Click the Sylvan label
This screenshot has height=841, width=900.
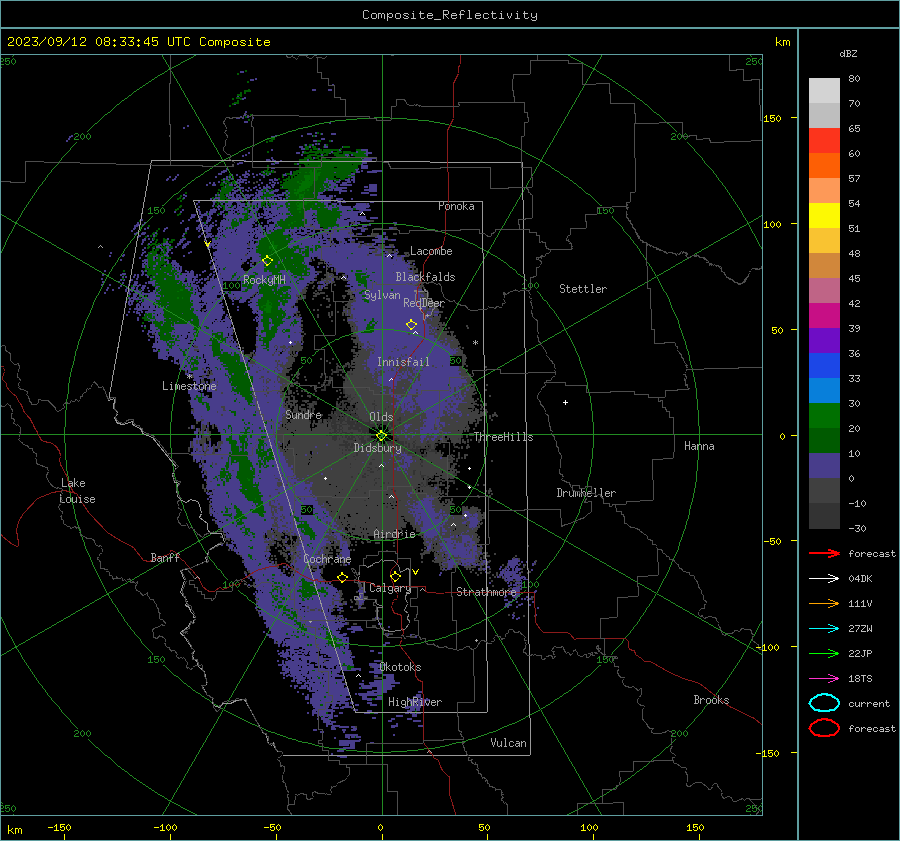[x=382, y=294]
